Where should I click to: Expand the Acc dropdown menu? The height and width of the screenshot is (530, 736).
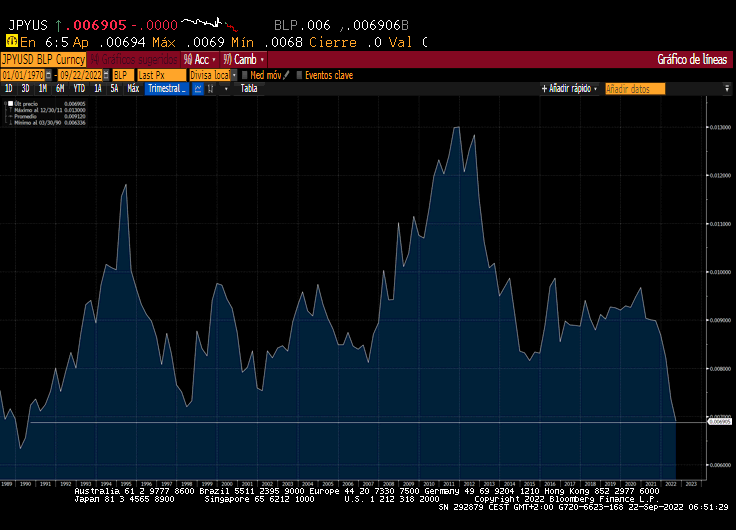(x=200, y=60)
